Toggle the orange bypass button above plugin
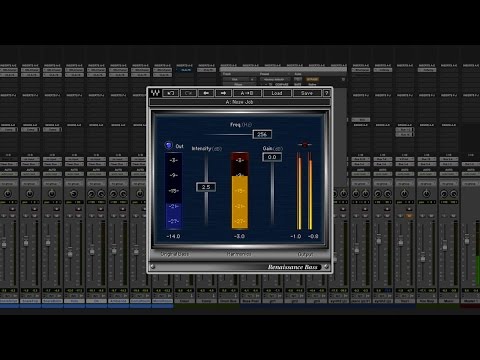Viewport: 480px width, 360px height. coord(312,79)
